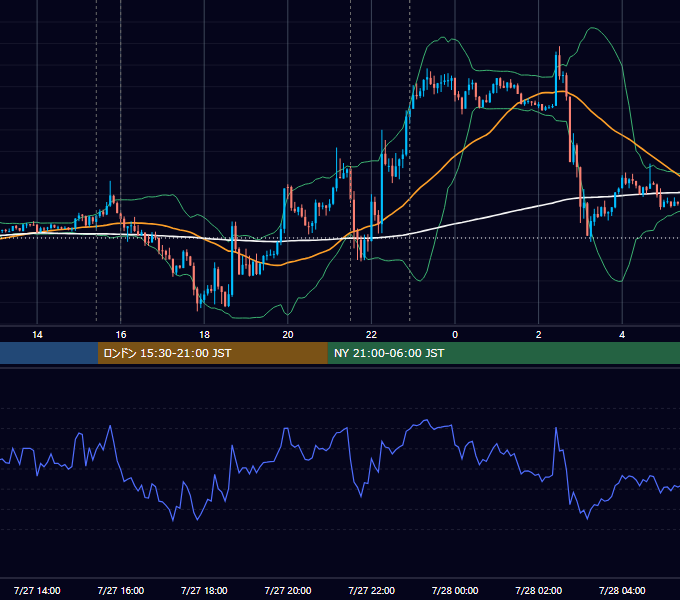Click the tall blue candle spike after 2:00
This screenshot has width=680, height=600.
tap(556, 79)
